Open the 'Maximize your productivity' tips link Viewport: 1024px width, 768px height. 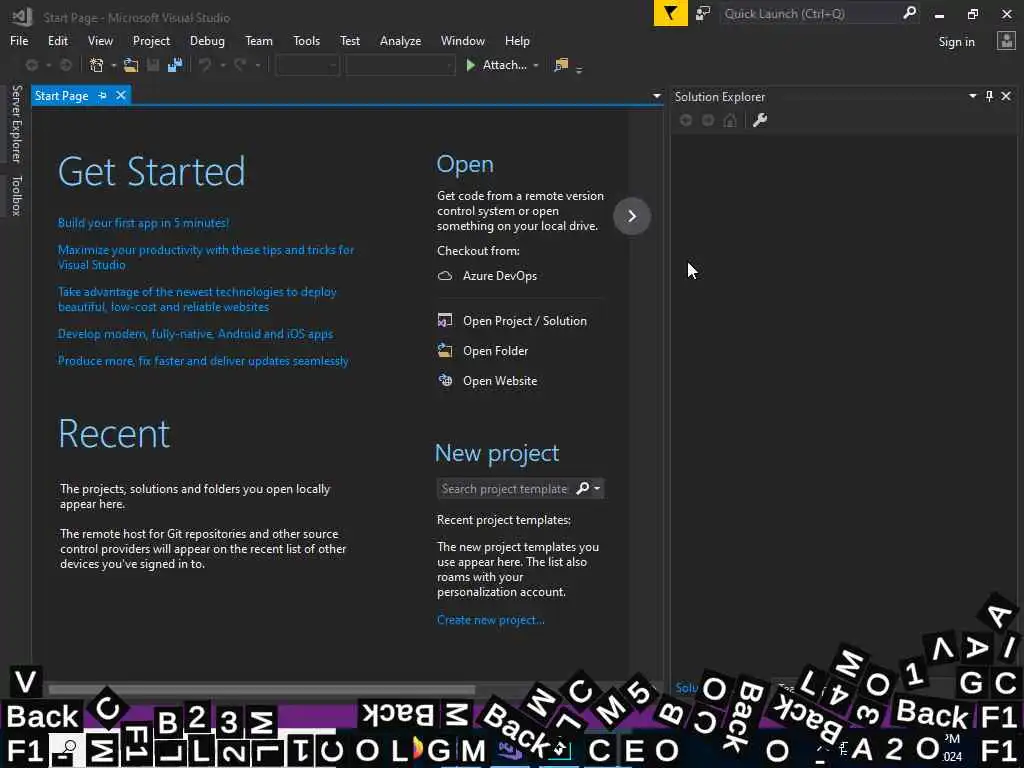point(206,257)
